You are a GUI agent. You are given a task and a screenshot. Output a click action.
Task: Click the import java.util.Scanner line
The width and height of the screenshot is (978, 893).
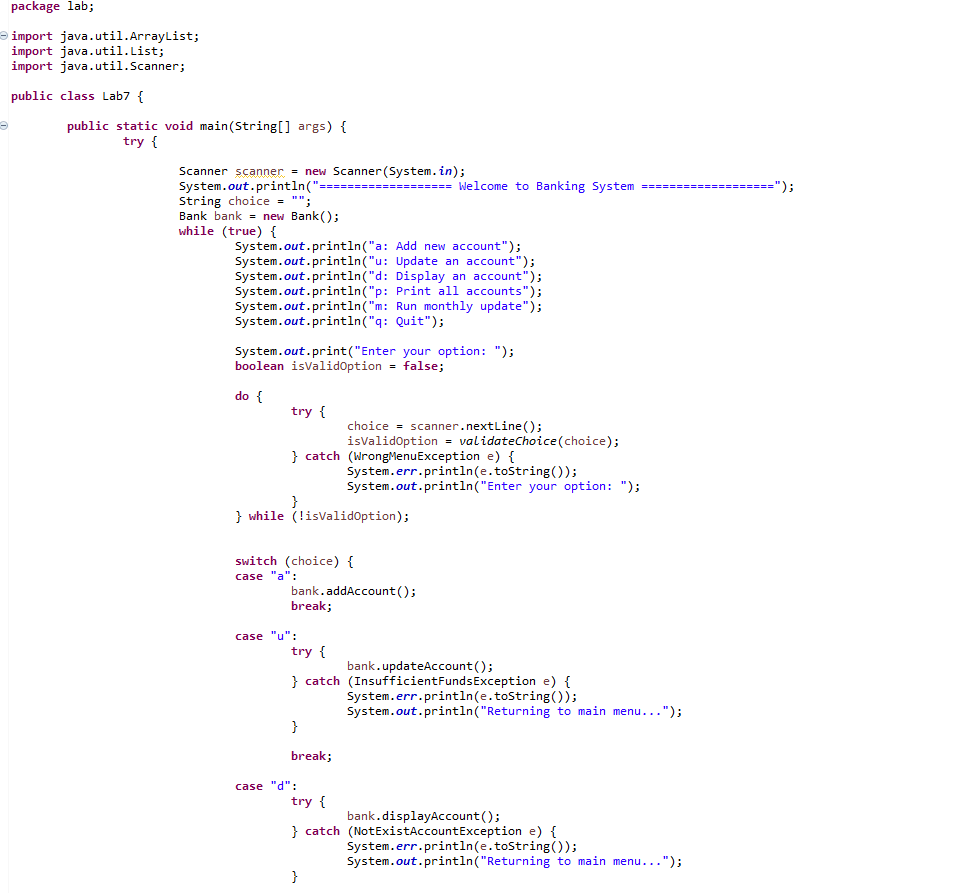100,66
